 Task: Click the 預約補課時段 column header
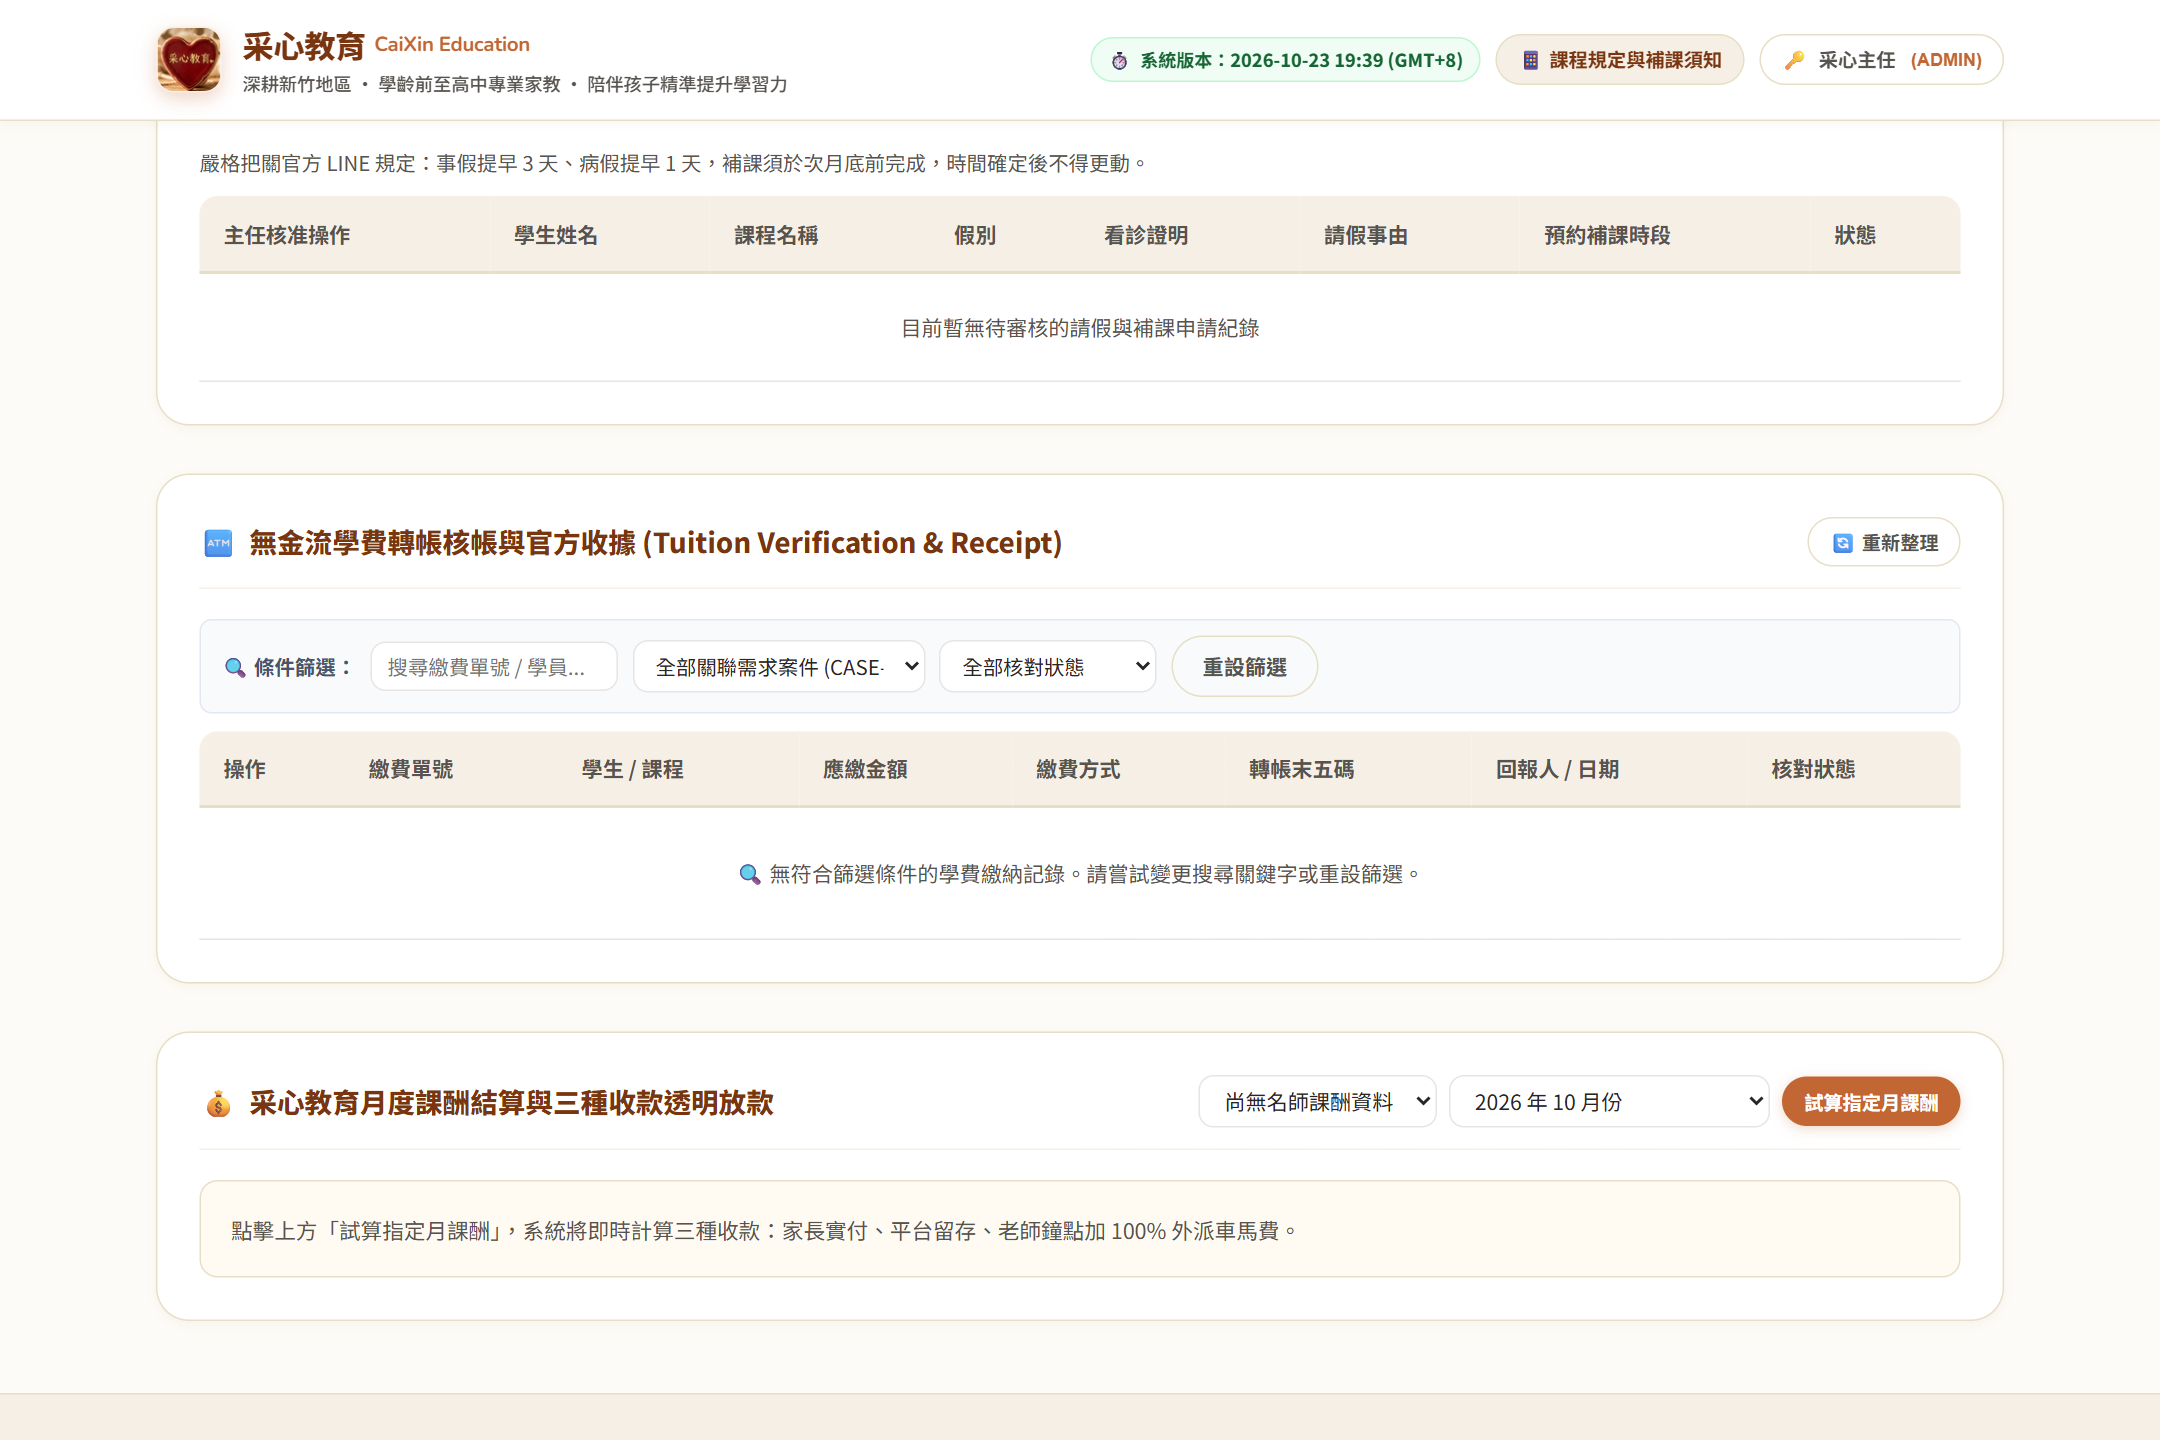click(x=1607, y=236)
